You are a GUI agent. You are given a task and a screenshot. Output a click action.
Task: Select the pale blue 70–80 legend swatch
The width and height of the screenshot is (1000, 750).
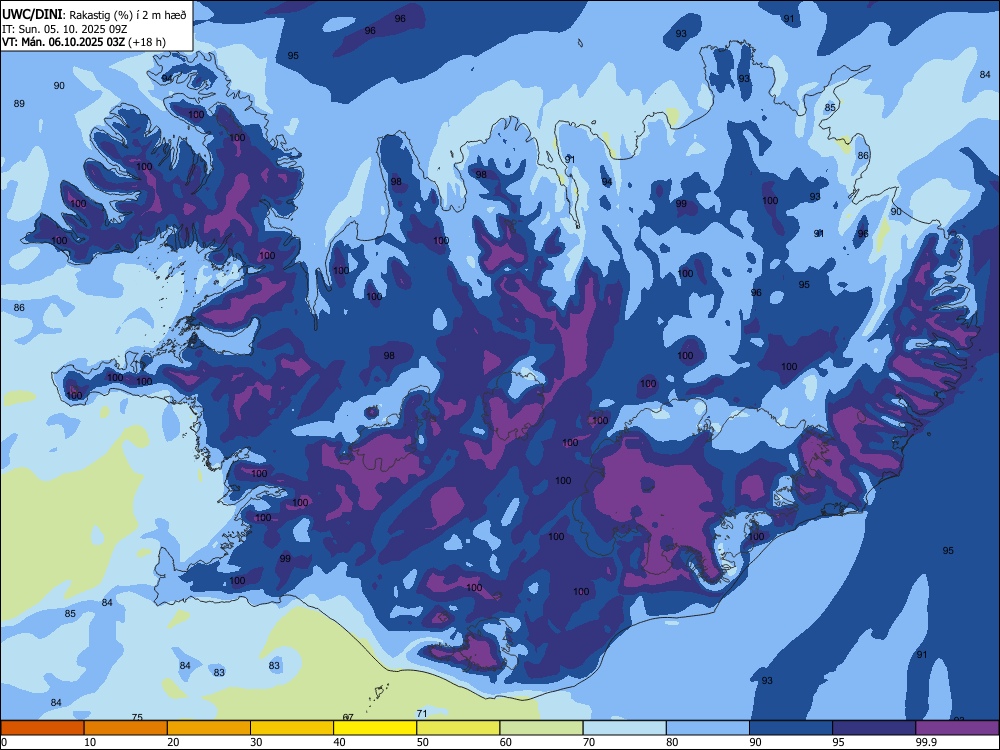[624, 728]
